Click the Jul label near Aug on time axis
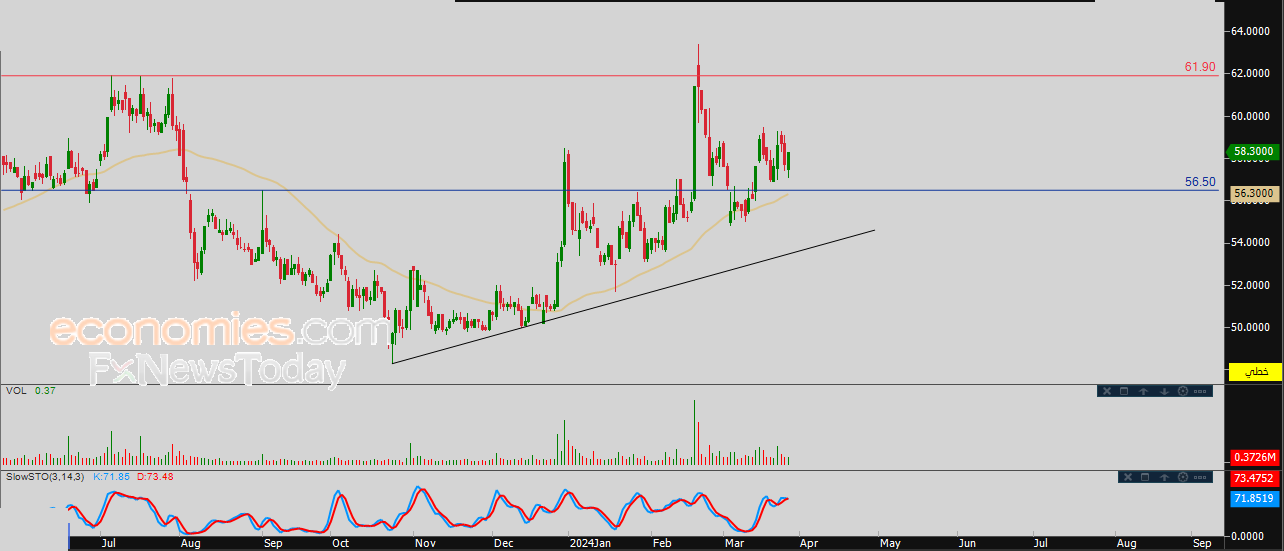The image size is (1284, 551). coord(109,543)
